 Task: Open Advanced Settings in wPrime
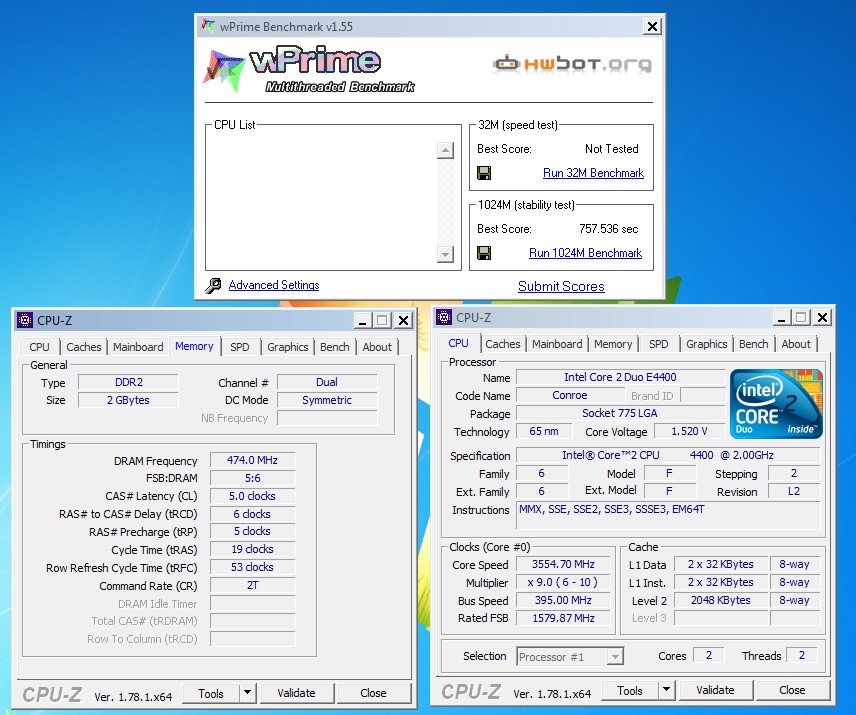[x=274, y=285]
